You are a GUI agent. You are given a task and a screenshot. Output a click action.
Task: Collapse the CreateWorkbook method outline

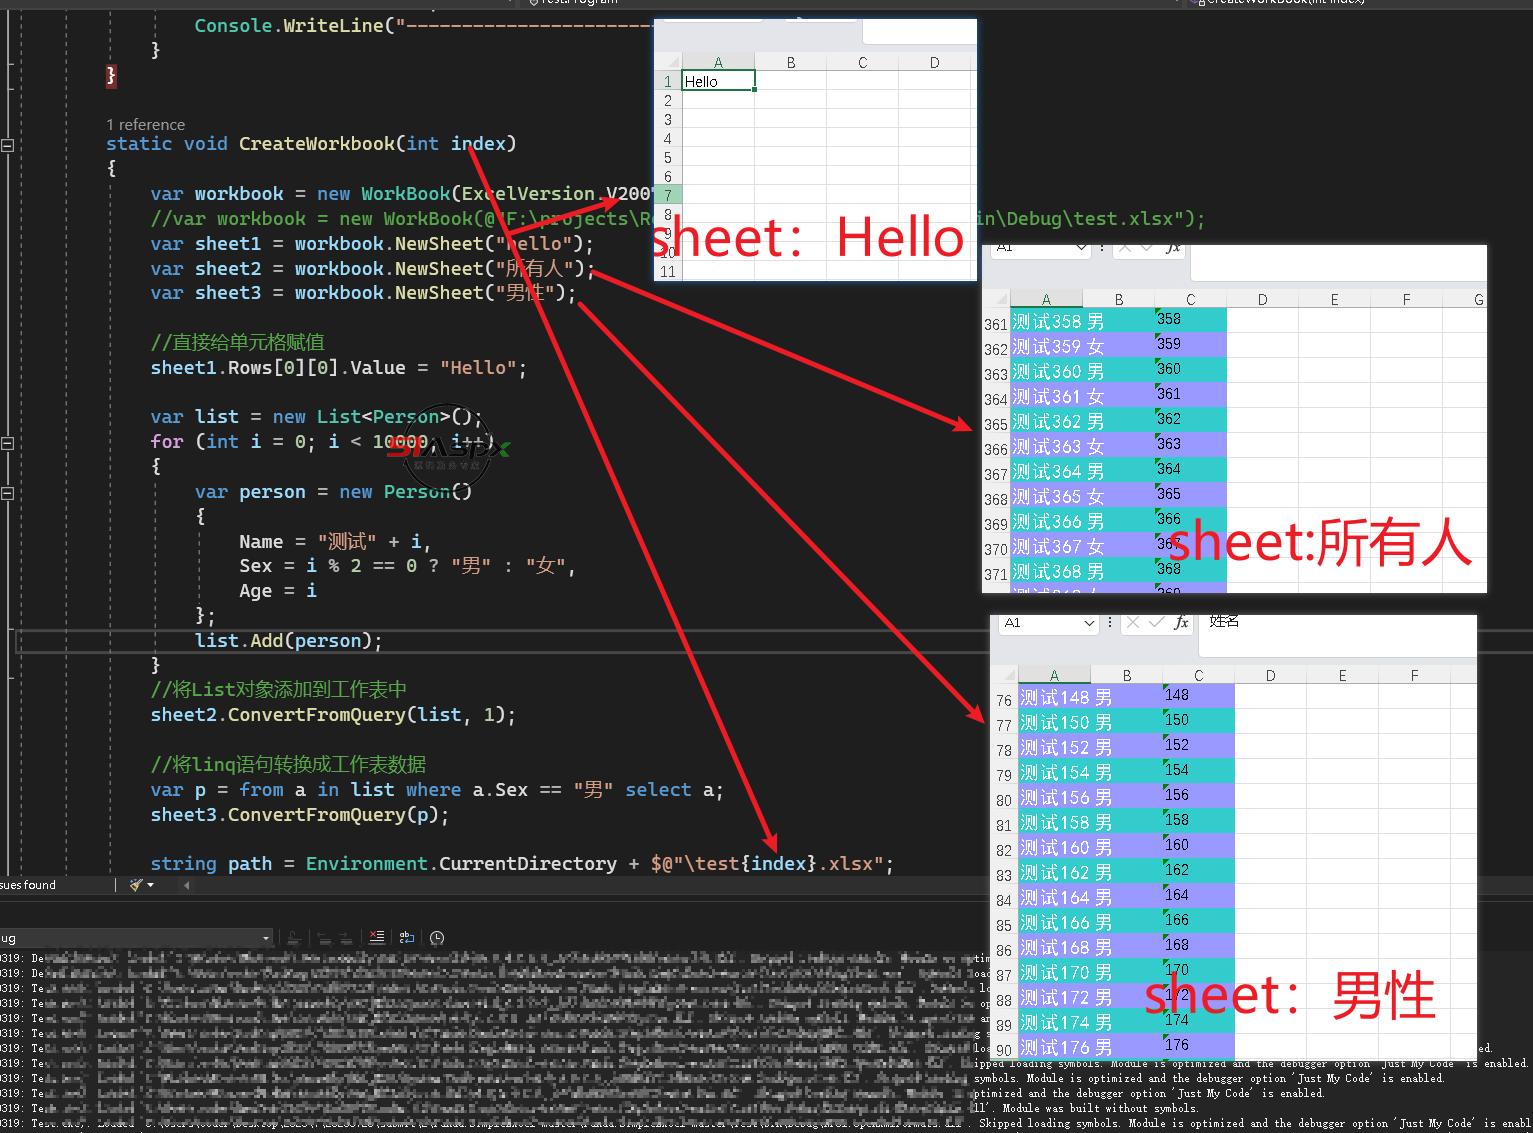coord(8,145)
